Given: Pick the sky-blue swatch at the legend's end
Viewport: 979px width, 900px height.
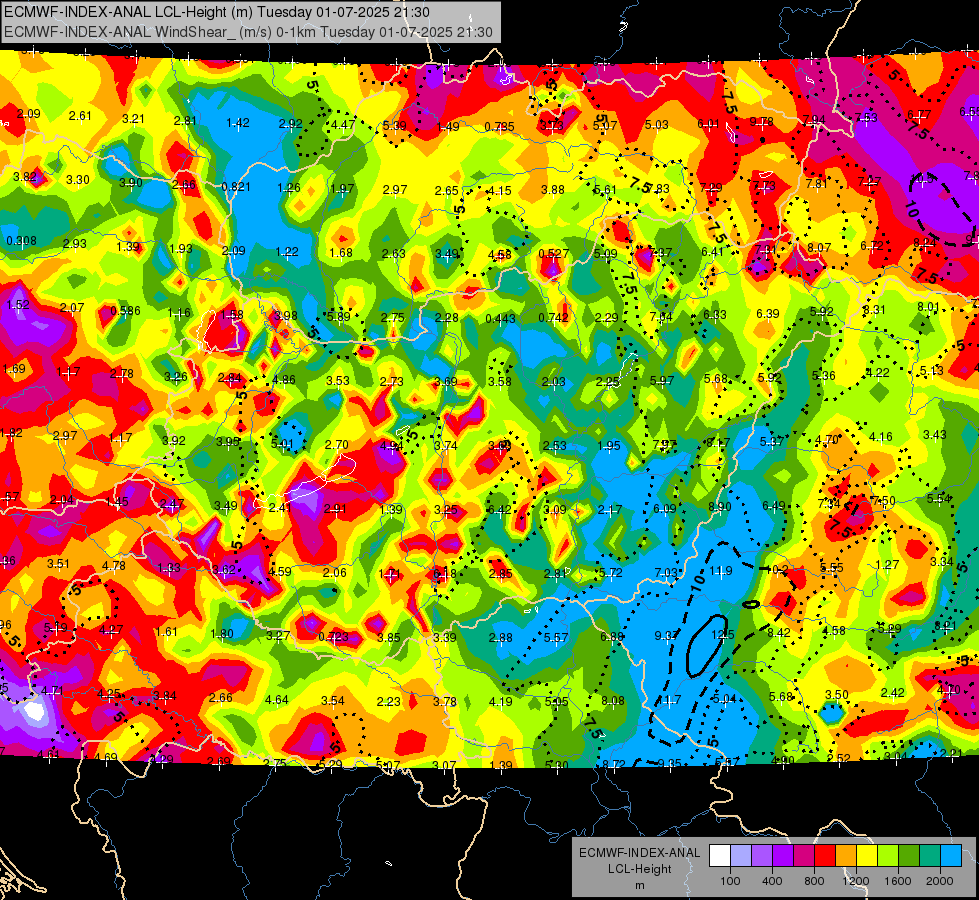Looking at the screenshot, I should tap(951, 855).
